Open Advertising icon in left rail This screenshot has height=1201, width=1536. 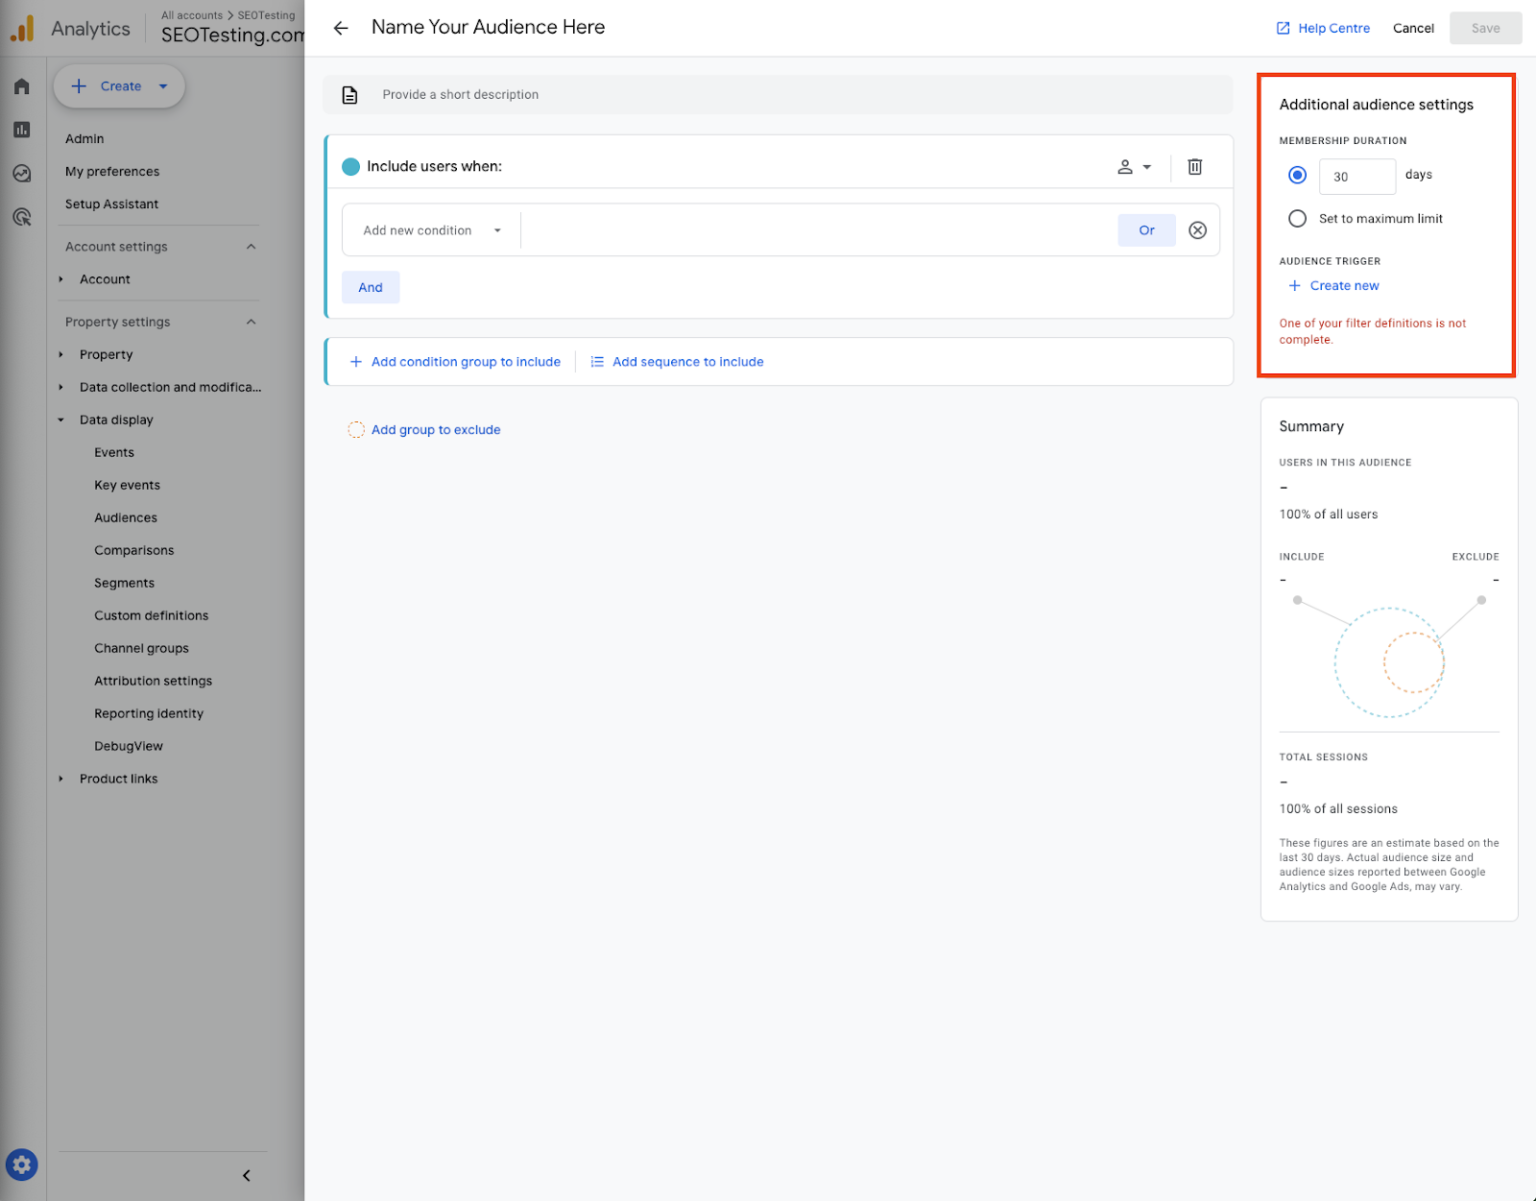22,217
